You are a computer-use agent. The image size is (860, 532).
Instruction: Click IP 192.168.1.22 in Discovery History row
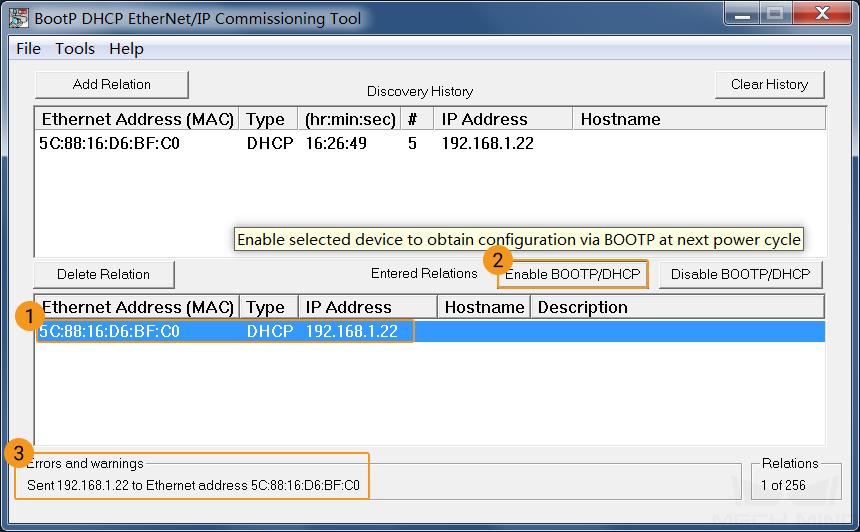coord(488,144)
